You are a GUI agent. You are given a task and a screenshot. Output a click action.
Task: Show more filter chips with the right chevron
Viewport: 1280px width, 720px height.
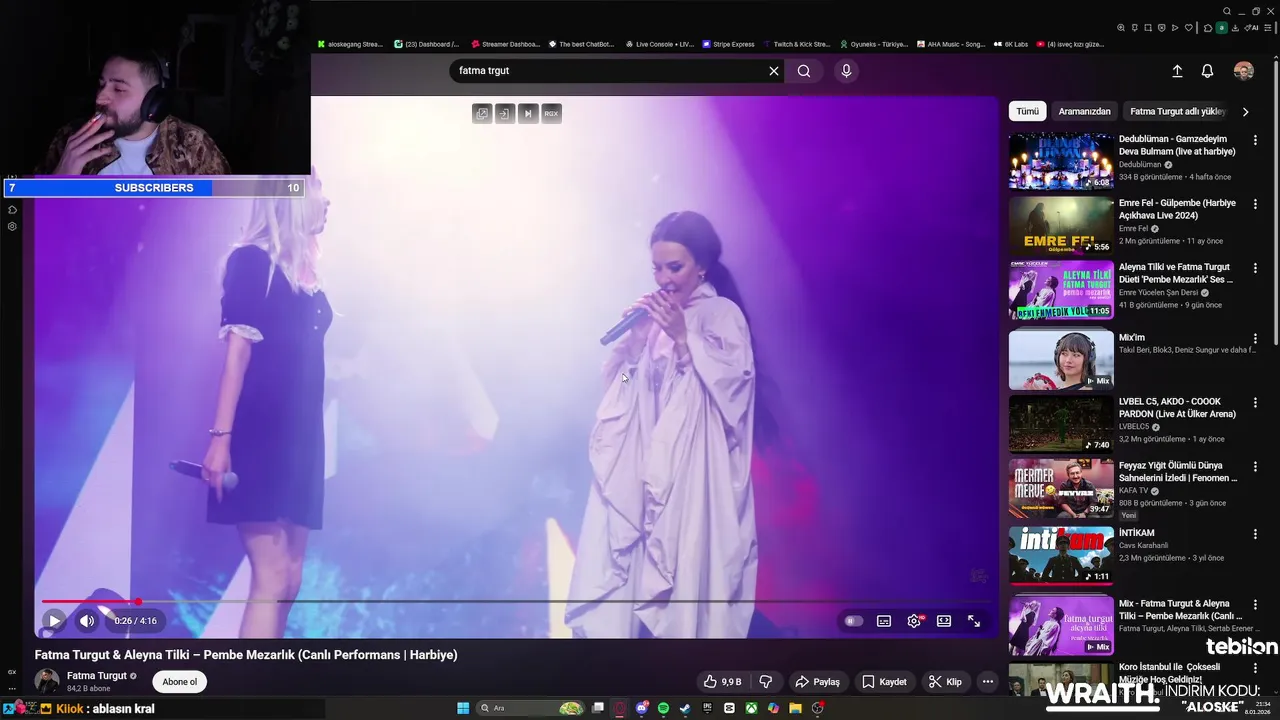[1245, 112]
